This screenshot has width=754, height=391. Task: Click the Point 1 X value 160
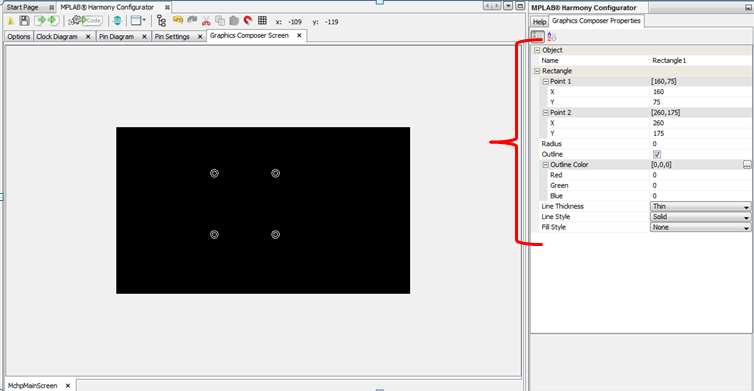[700, 92]
